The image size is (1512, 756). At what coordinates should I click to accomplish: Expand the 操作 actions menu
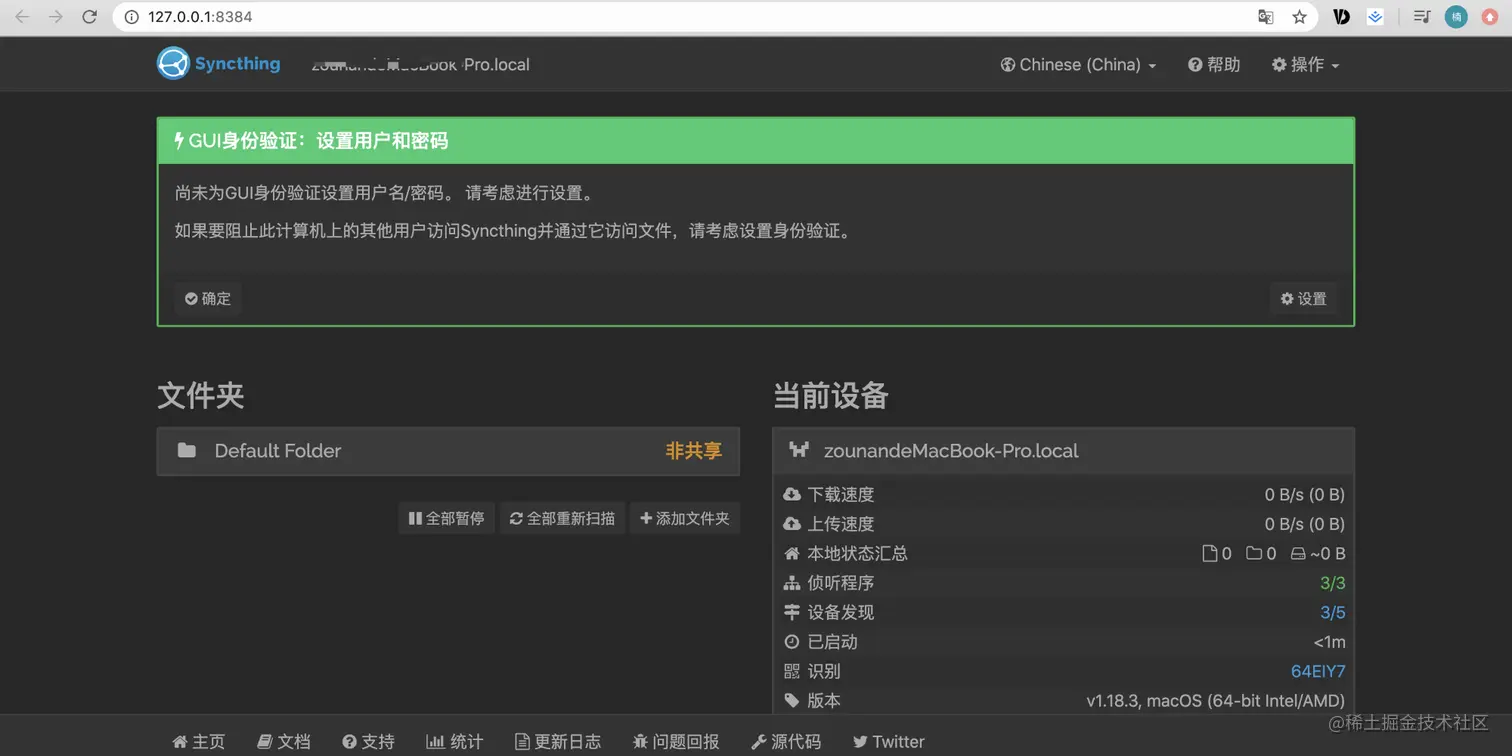click(1305, 64)
